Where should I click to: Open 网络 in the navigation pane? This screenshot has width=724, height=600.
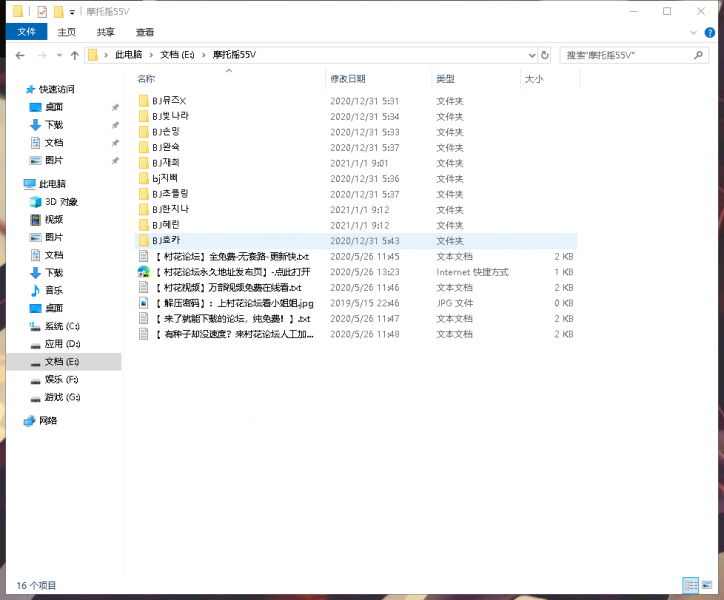[x=48, y=421]
